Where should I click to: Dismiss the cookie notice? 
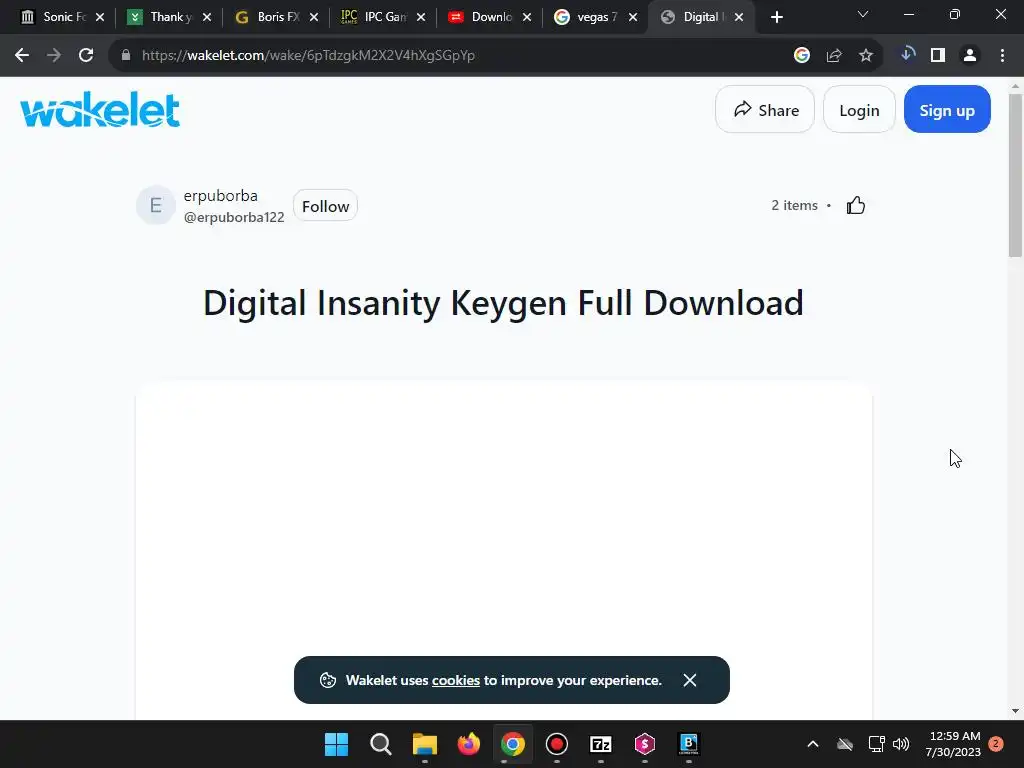[690, 680]
